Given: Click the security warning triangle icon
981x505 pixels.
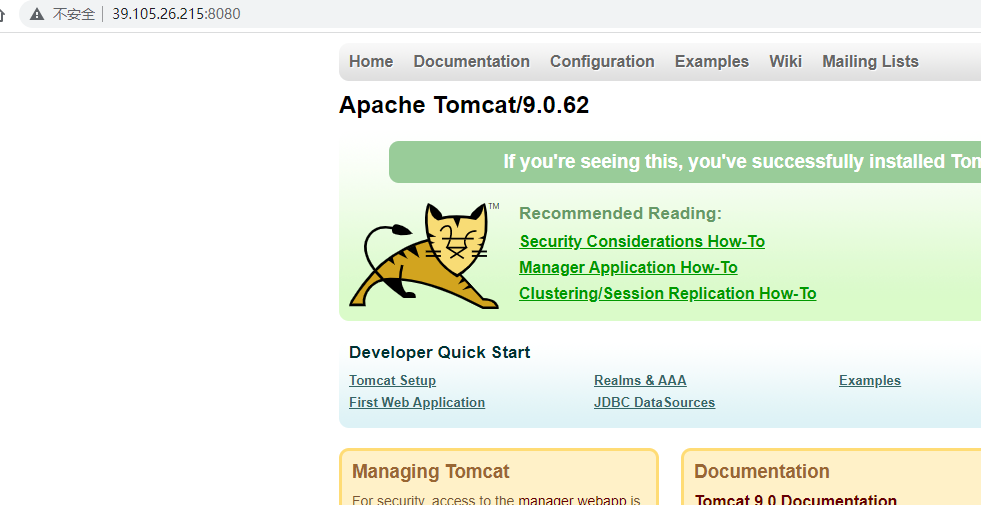Looking at the screenshot, I should coord(37,14).
